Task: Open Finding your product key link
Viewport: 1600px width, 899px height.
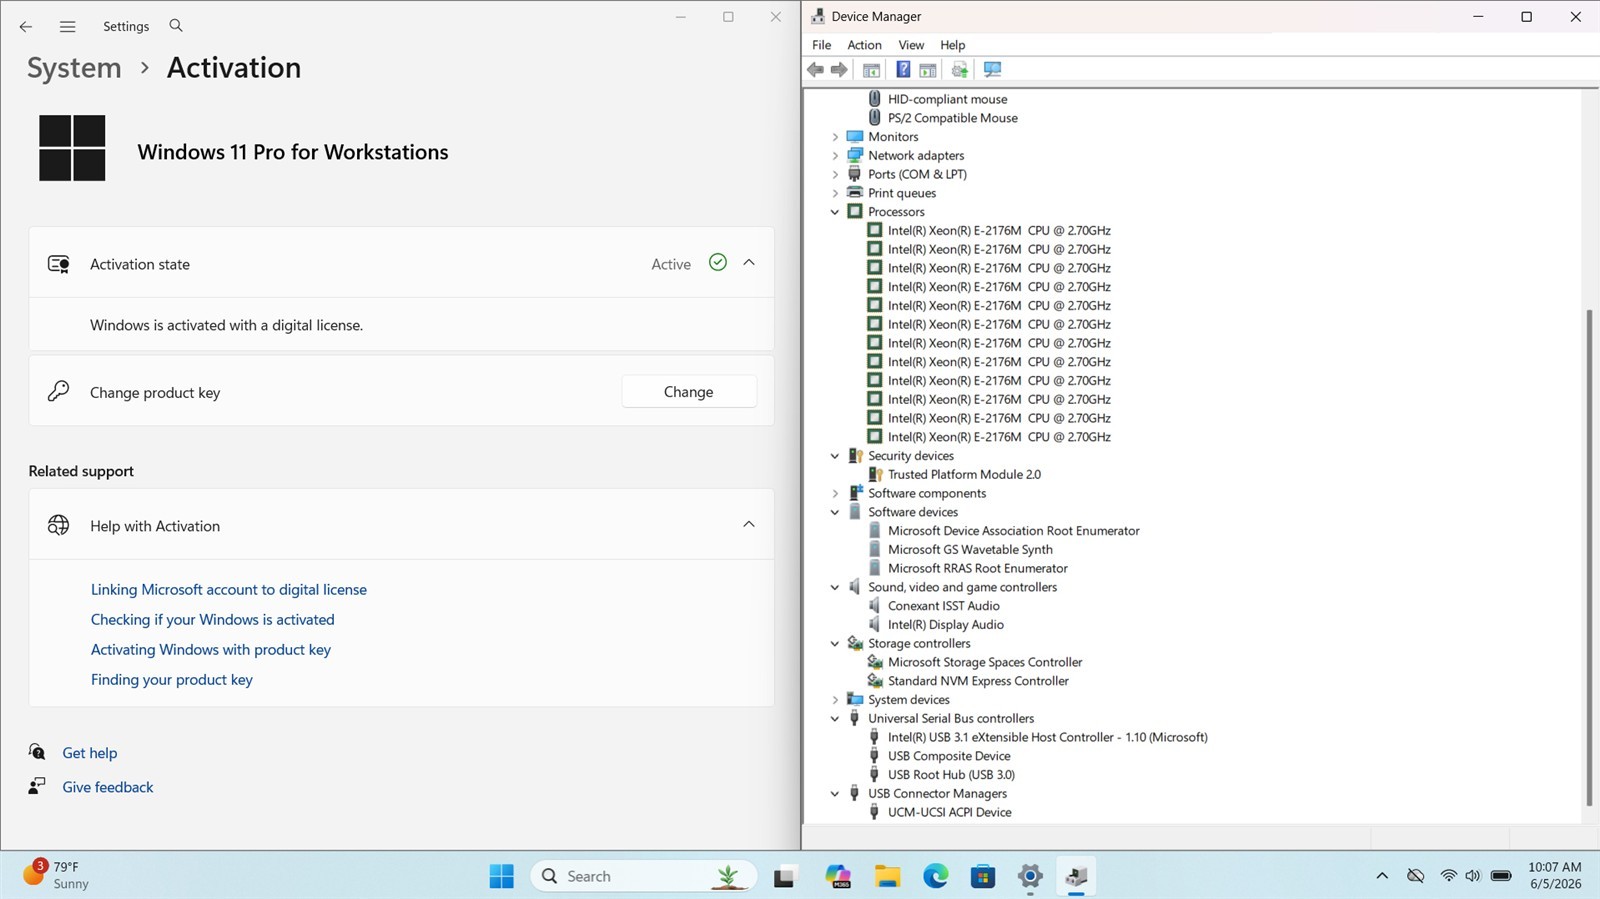Action: tap(172, 680)
